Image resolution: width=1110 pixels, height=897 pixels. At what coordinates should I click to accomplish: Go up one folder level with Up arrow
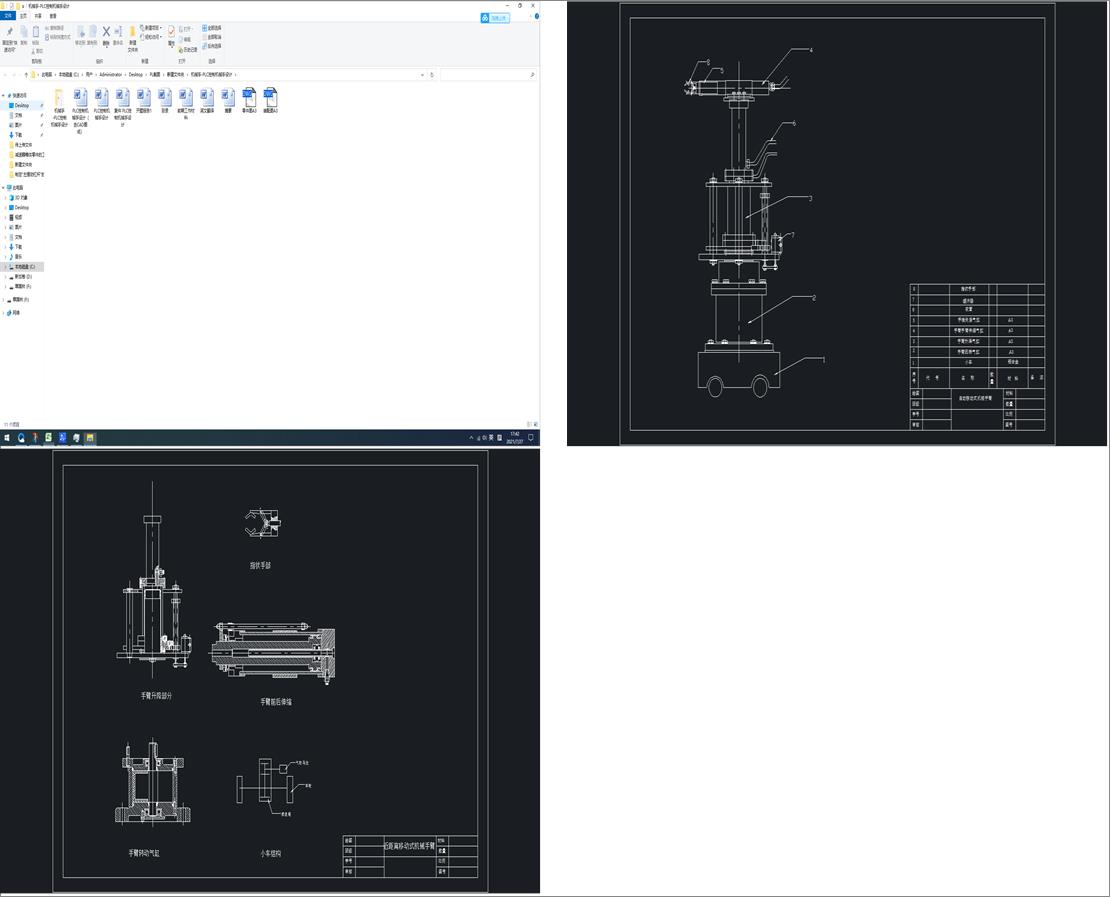(x=26, y=74)
